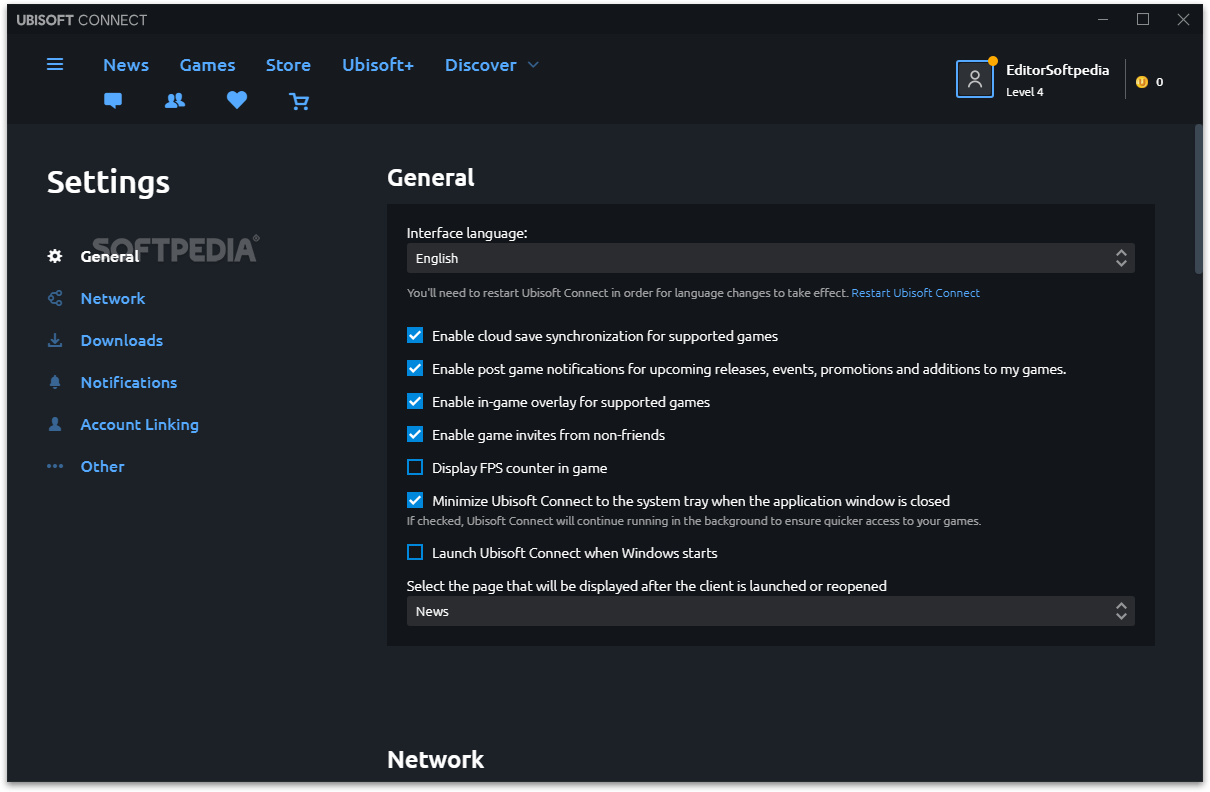
Task: Click the Notifications bell icon in sidebar
Action: pos(55,382)
